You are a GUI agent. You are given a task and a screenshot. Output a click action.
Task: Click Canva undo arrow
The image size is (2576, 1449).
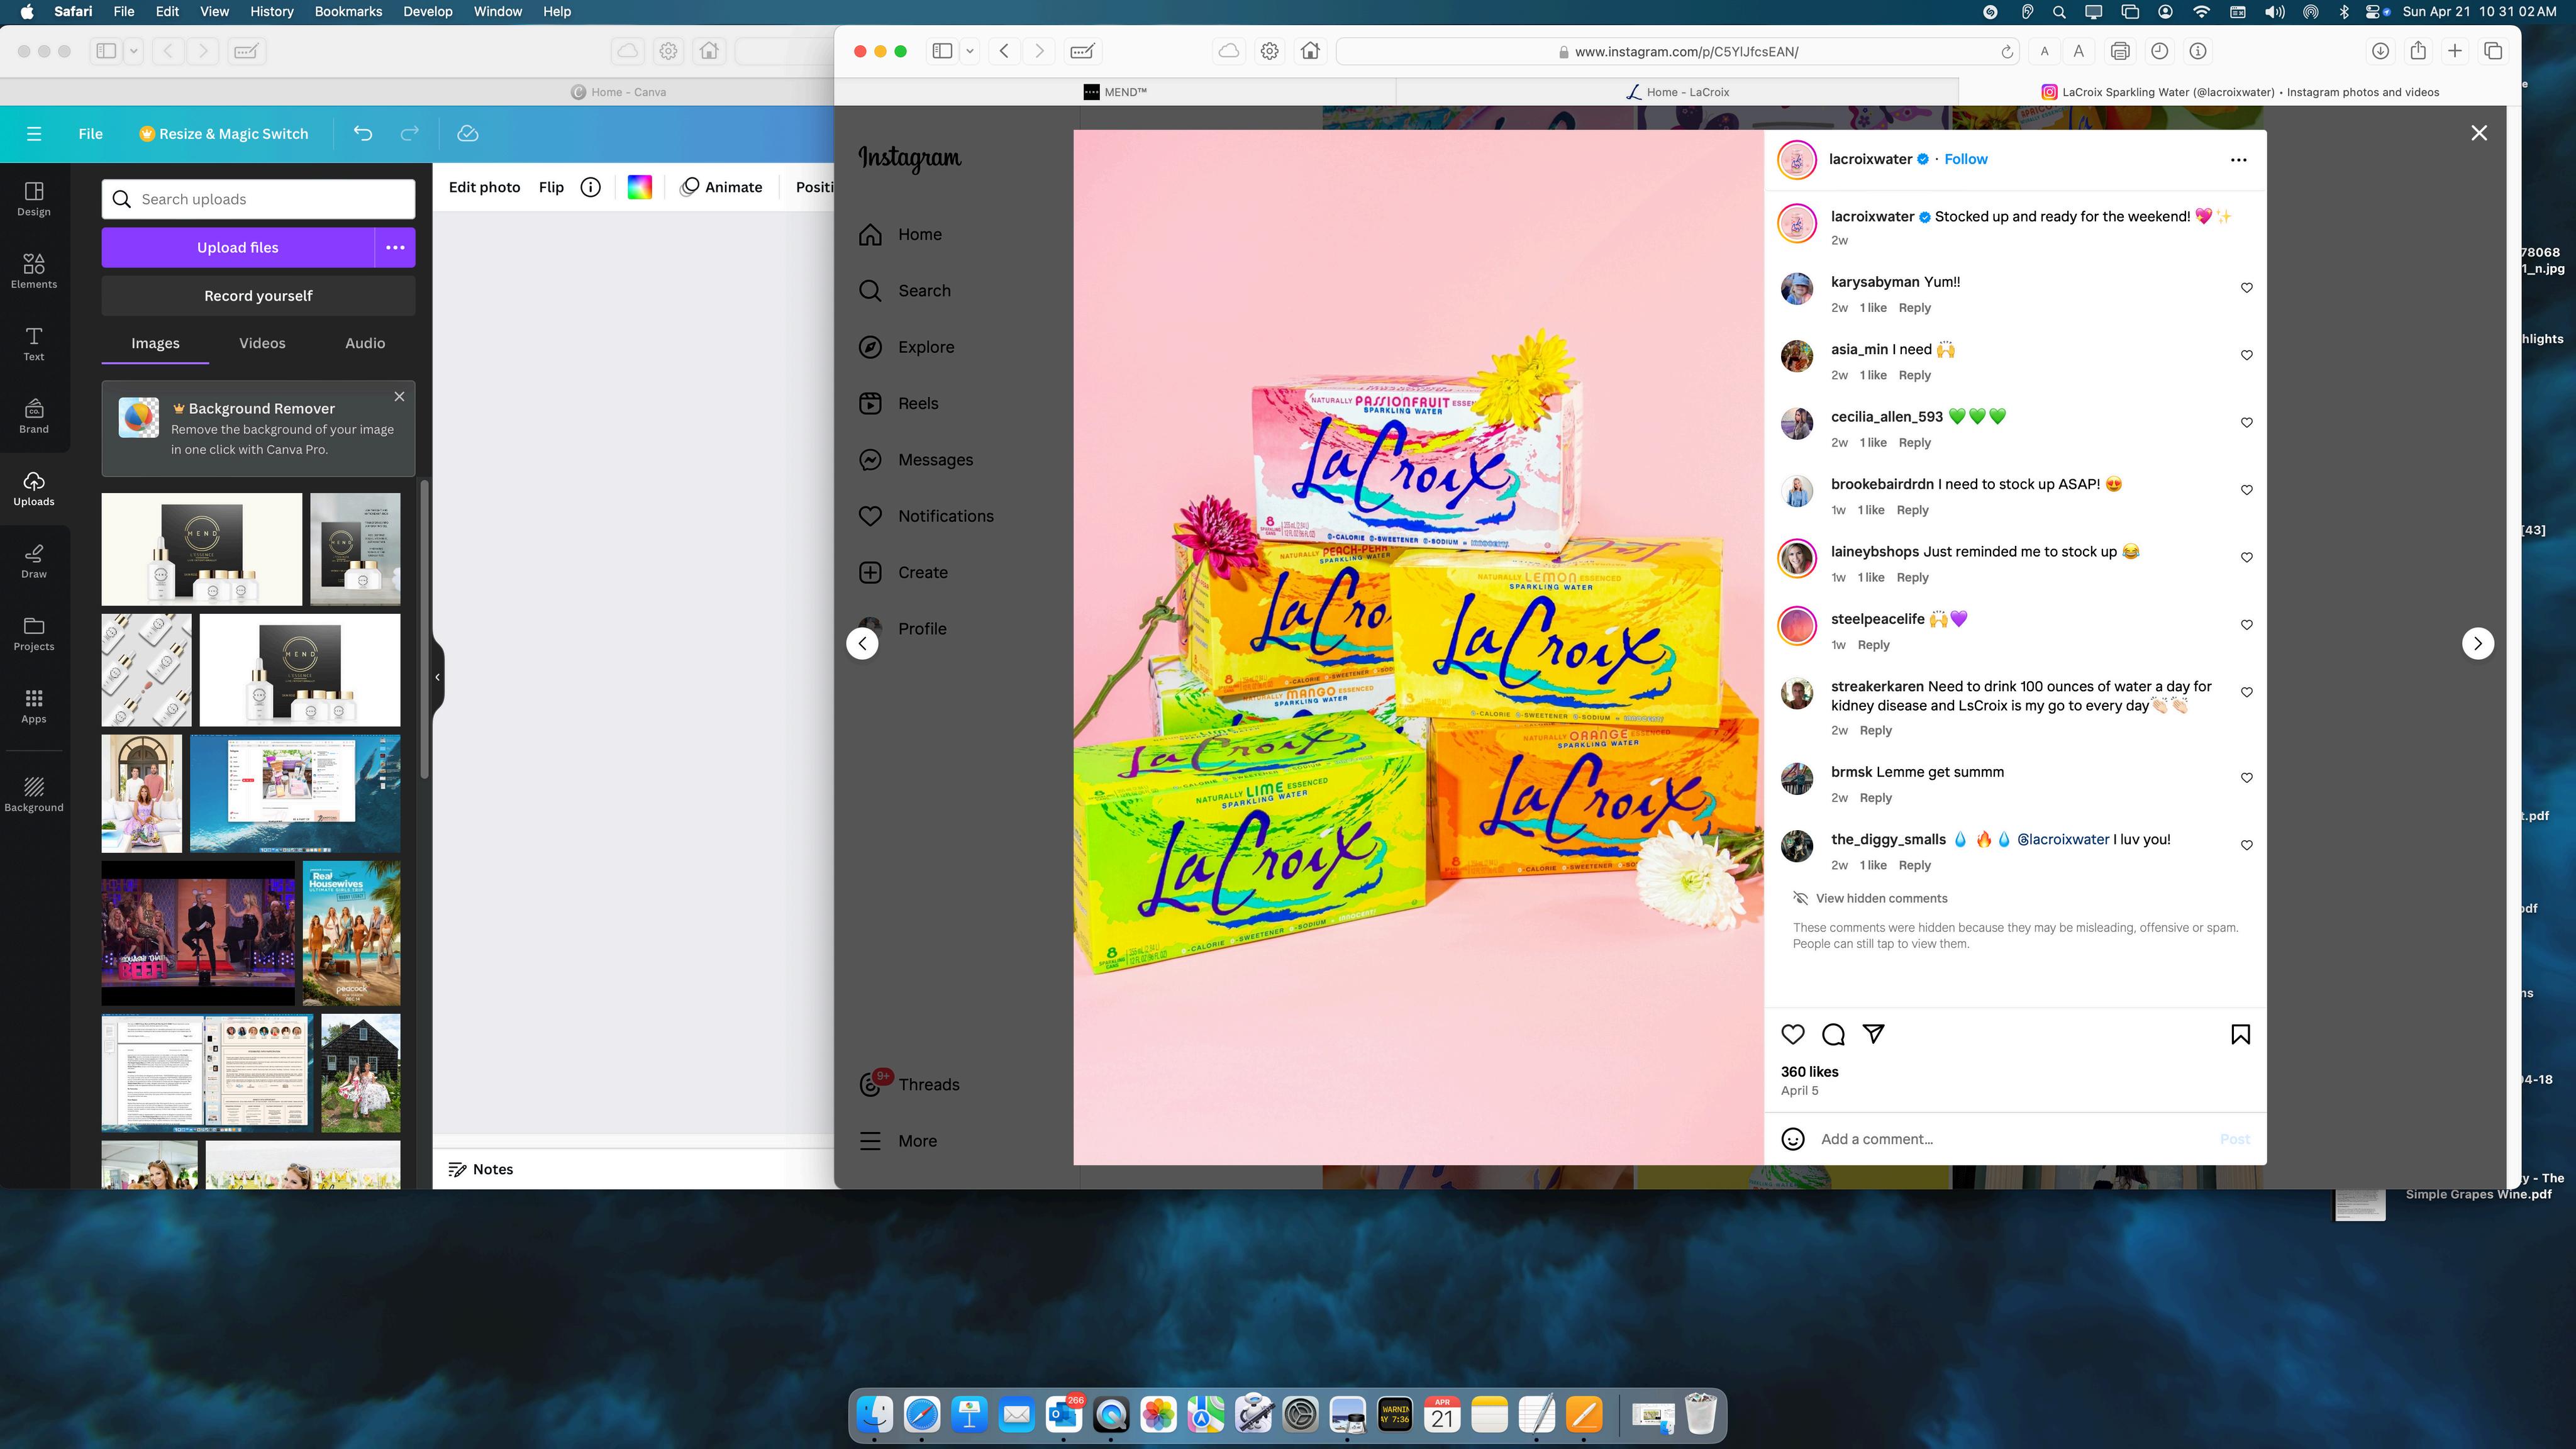coord(363,133)
